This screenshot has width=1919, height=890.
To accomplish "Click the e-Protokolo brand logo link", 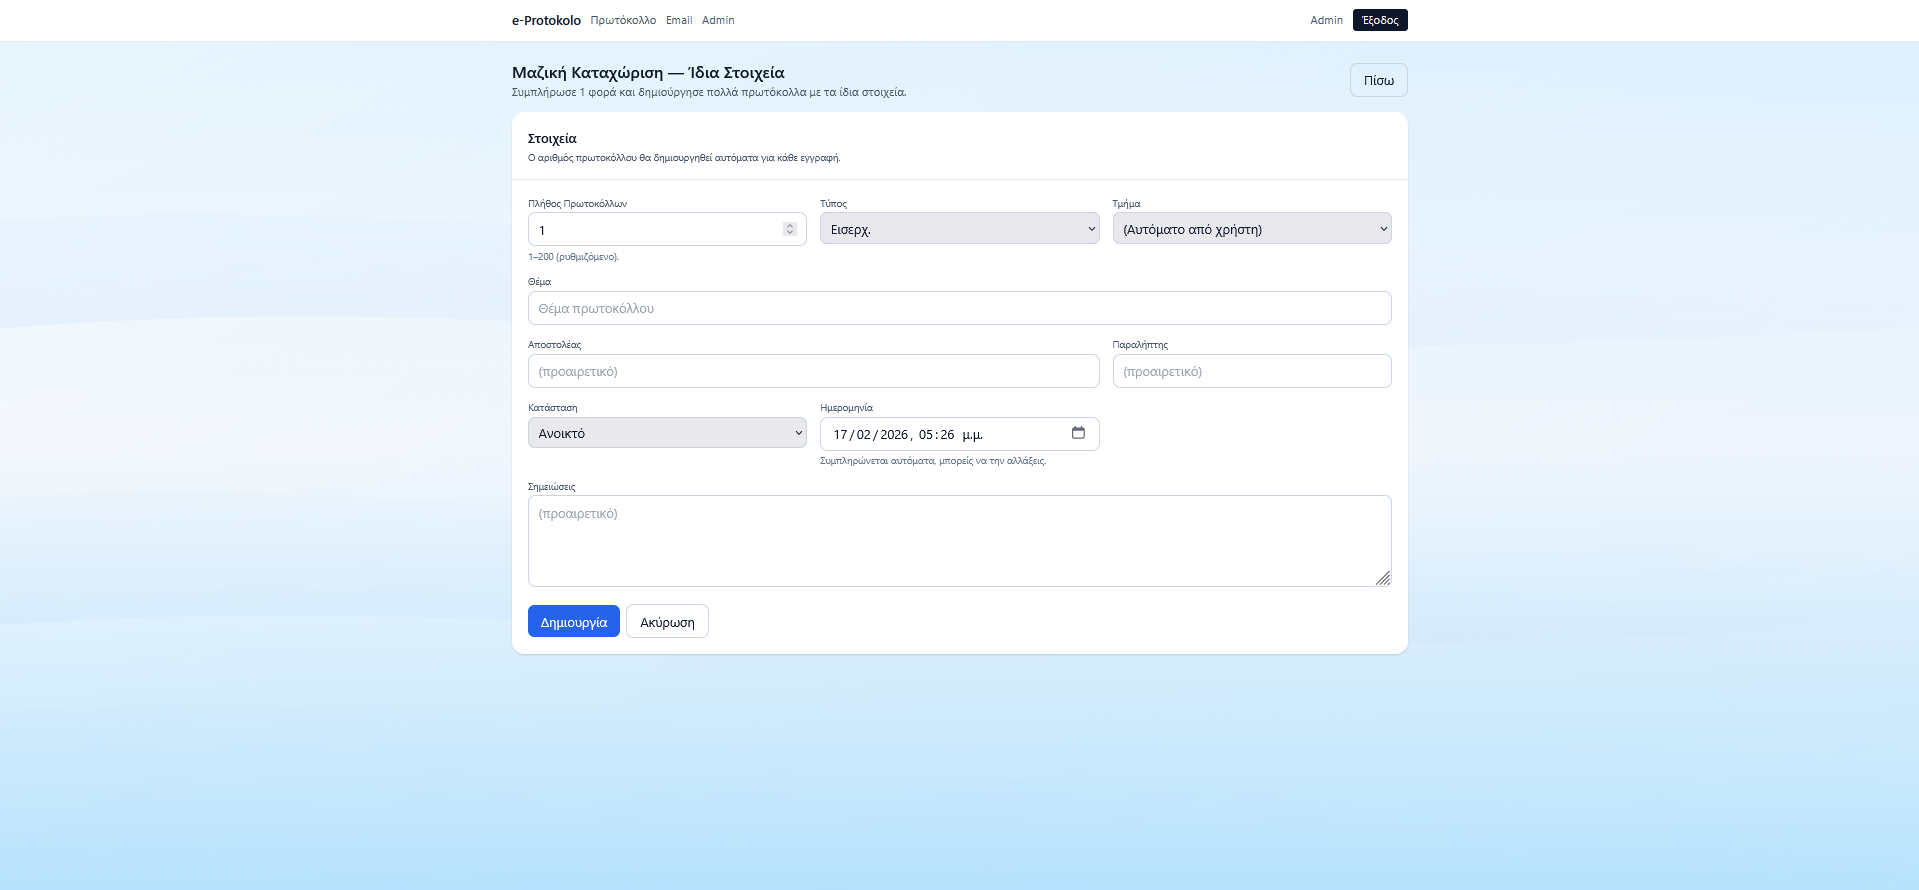I will [546, 20].
